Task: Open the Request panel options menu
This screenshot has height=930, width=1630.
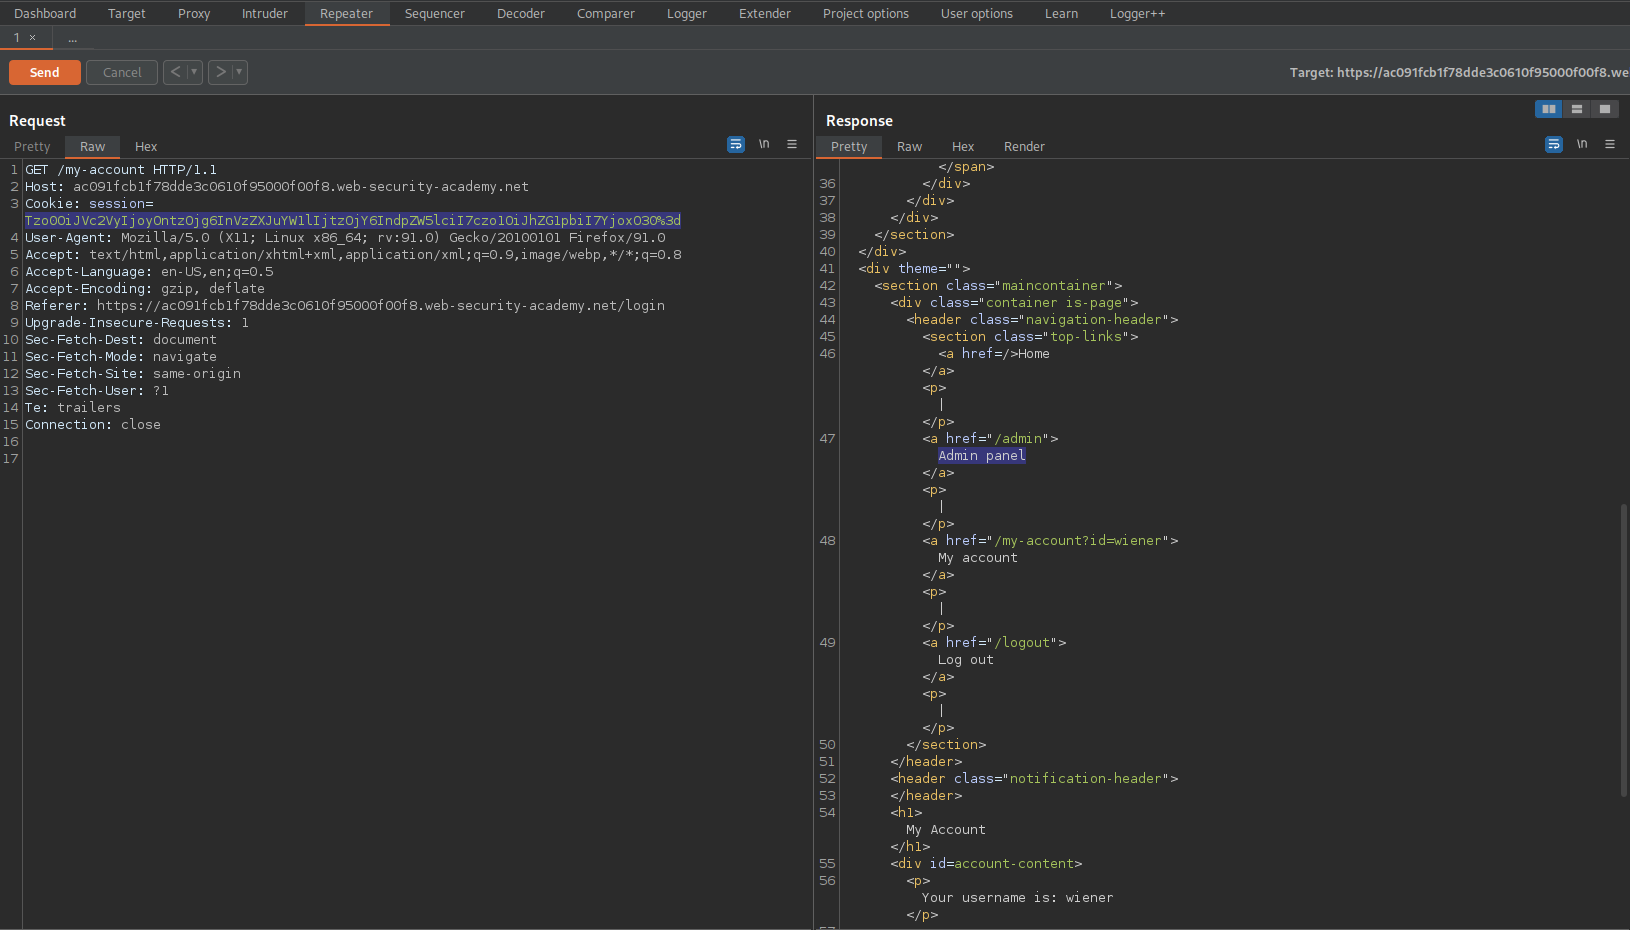Action: 792,144
